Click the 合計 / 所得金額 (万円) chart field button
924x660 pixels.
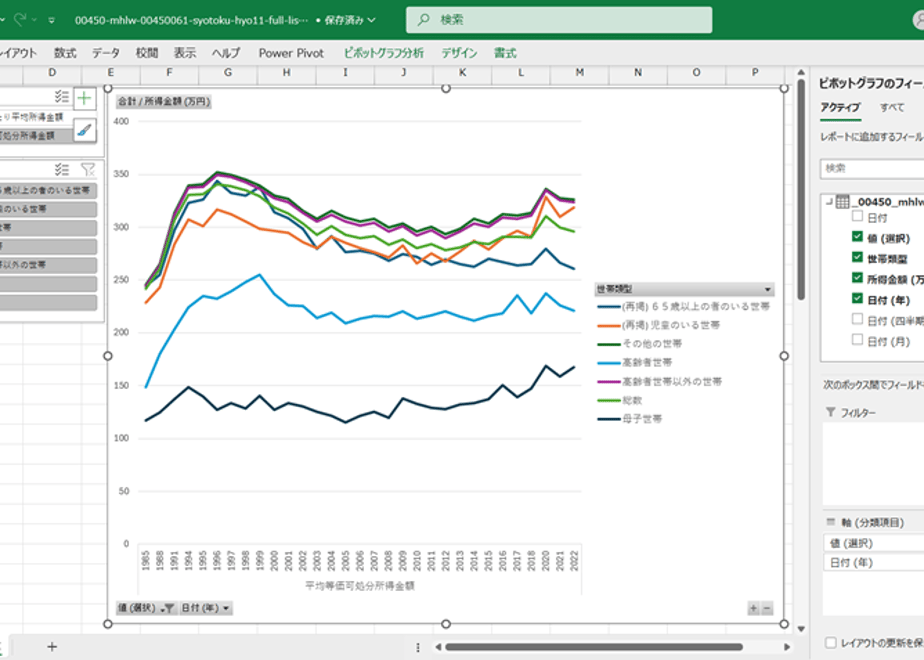[163, 101]
